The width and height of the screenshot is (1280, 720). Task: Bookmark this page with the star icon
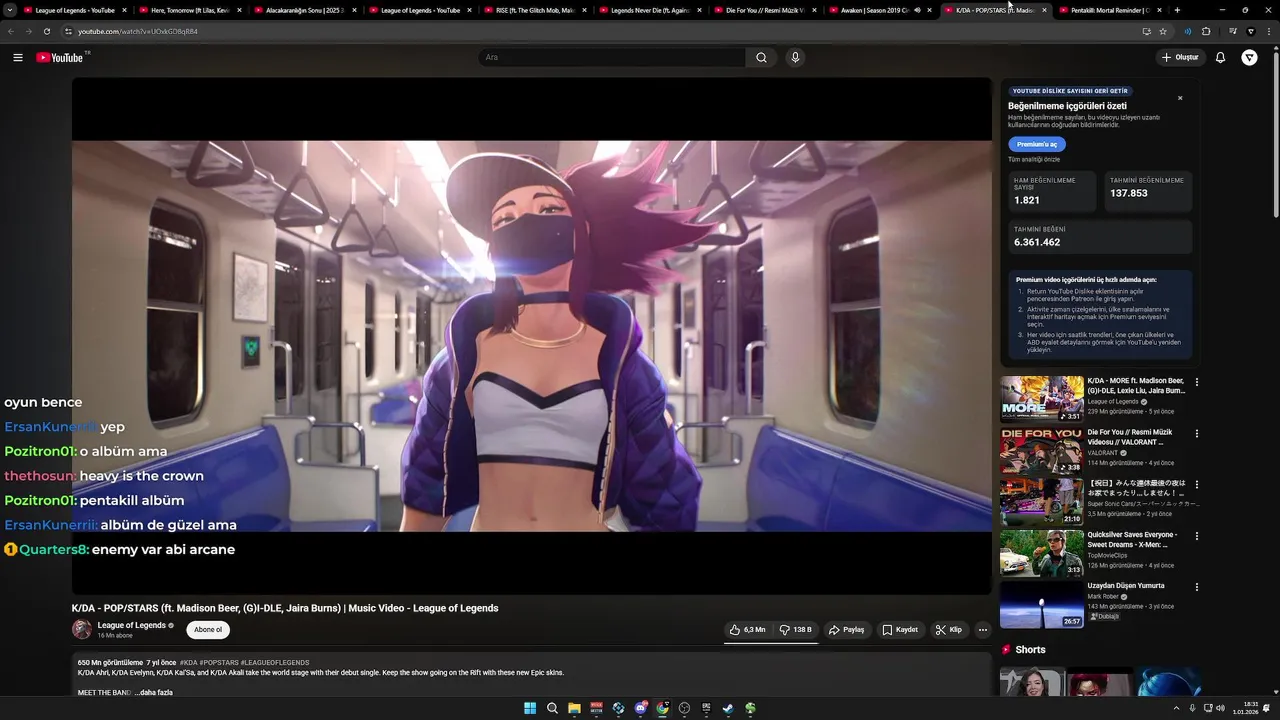(1163, 31)
